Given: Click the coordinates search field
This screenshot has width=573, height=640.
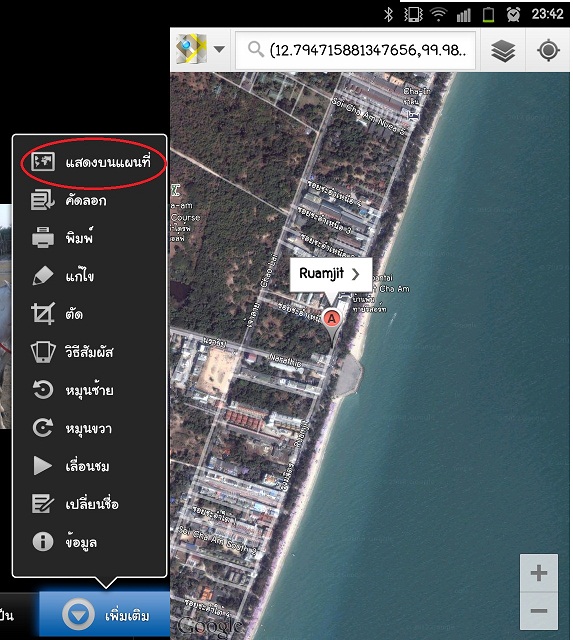Looking at the screenshot, I should tap(355, 50).
